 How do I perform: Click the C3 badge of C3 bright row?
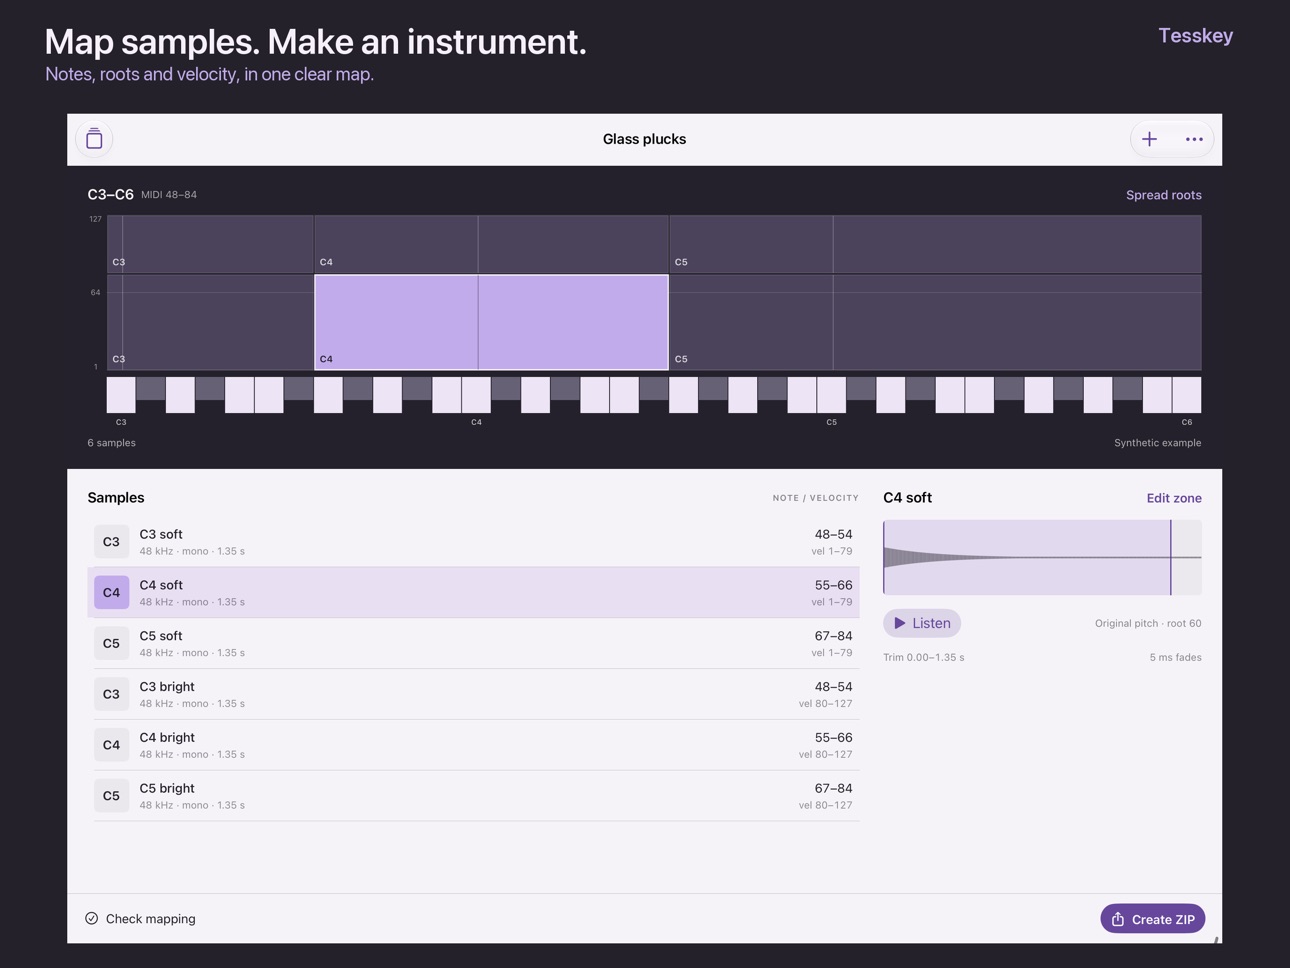111,694
